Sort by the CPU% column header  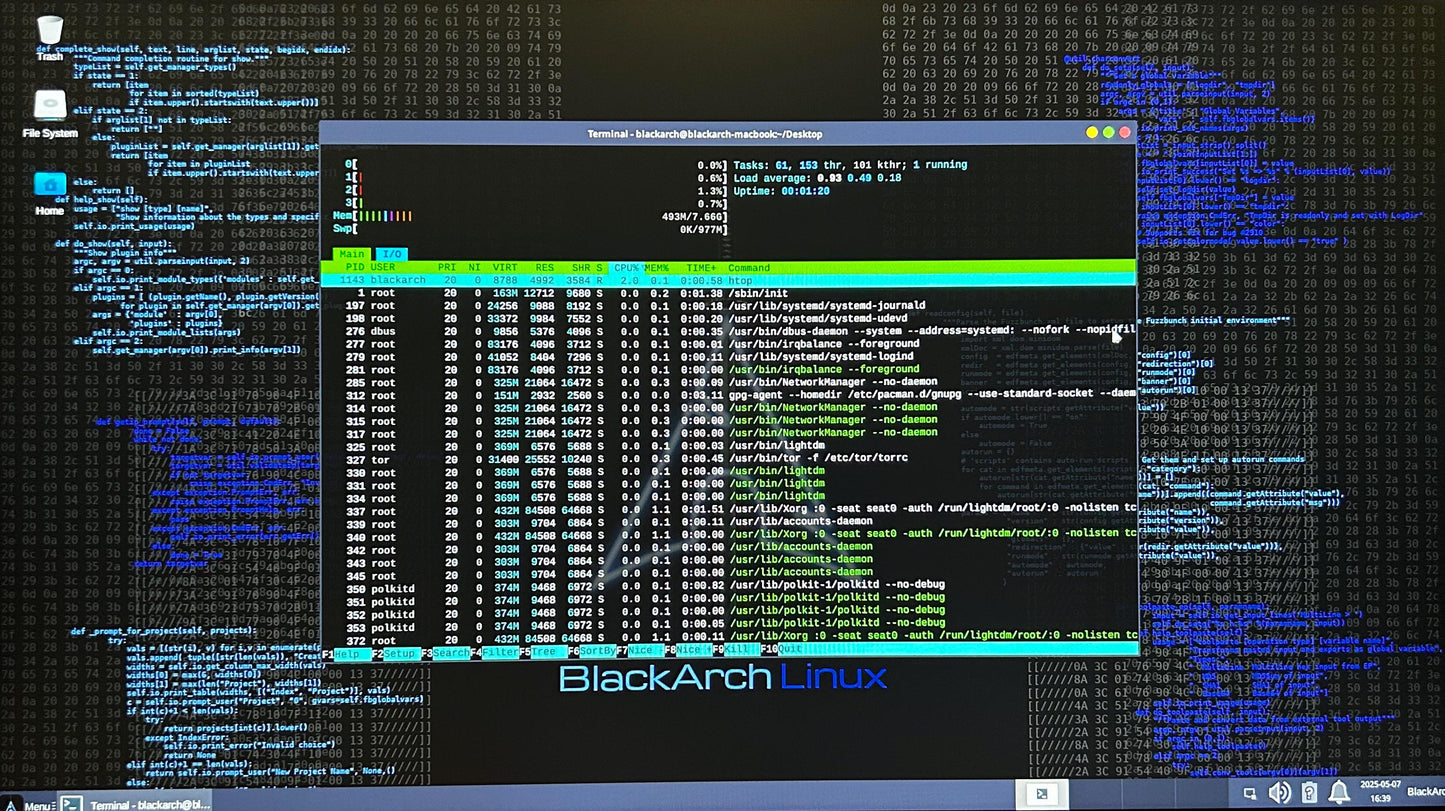[x=626, y=268]
